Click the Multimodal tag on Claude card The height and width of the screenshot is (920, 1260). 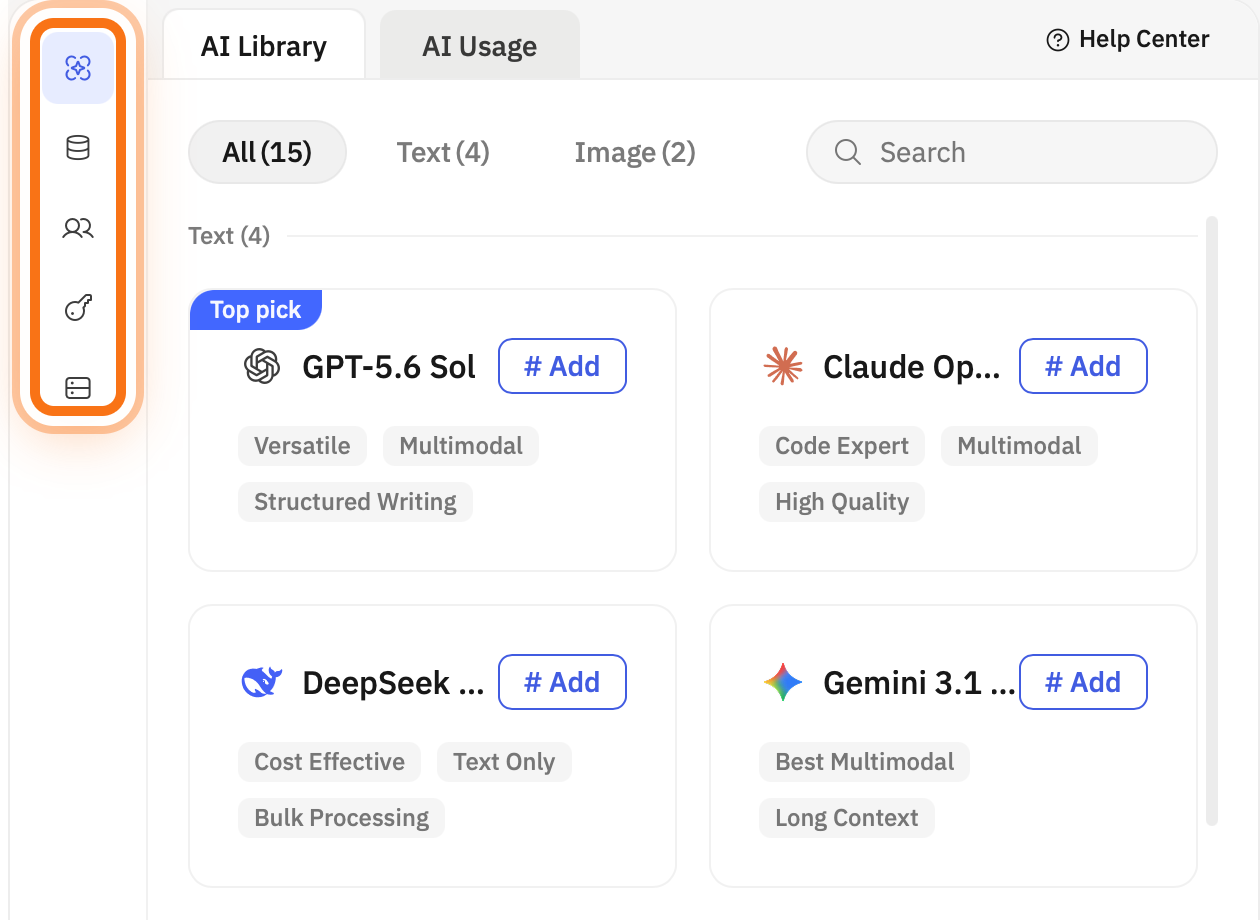[1019, 446]
